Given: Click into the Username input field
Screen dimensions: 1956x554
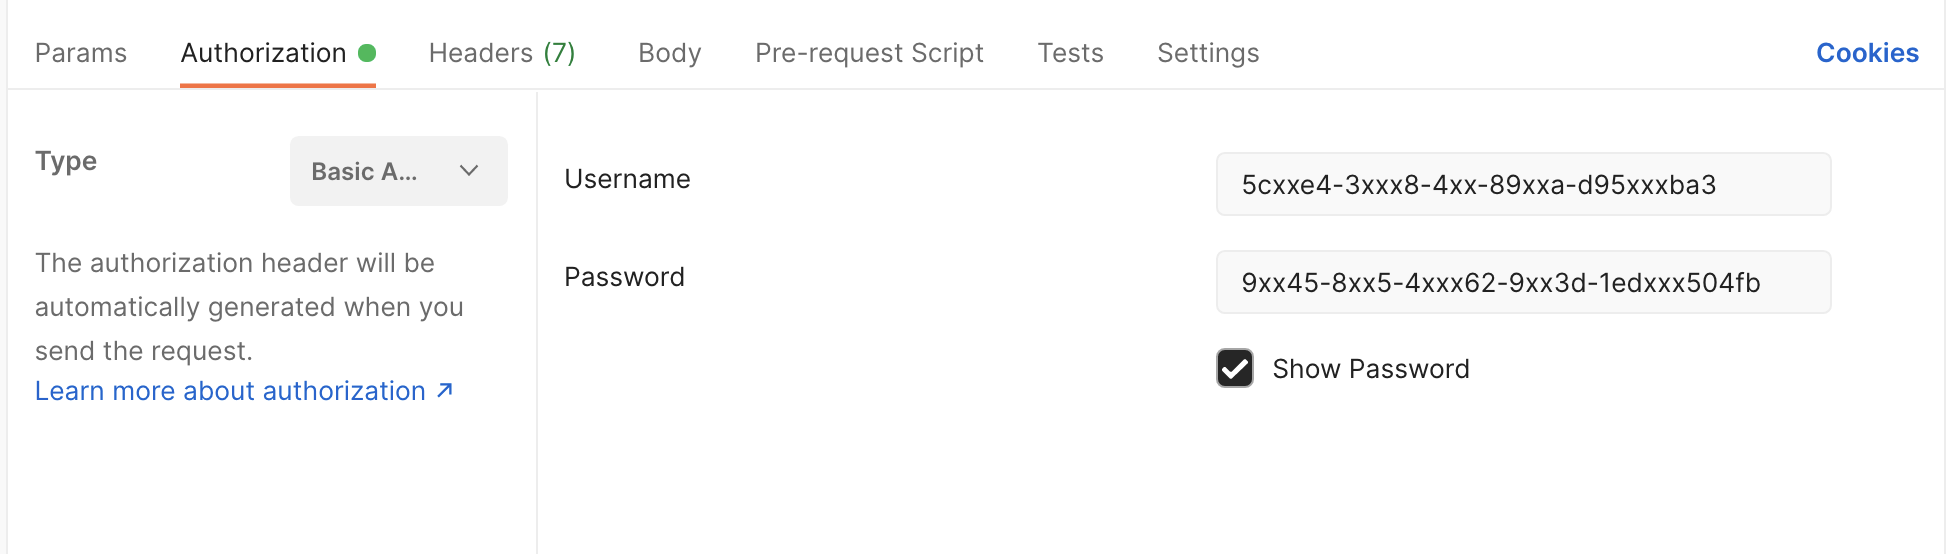Looking at the screenshot, I should 1522,184.
